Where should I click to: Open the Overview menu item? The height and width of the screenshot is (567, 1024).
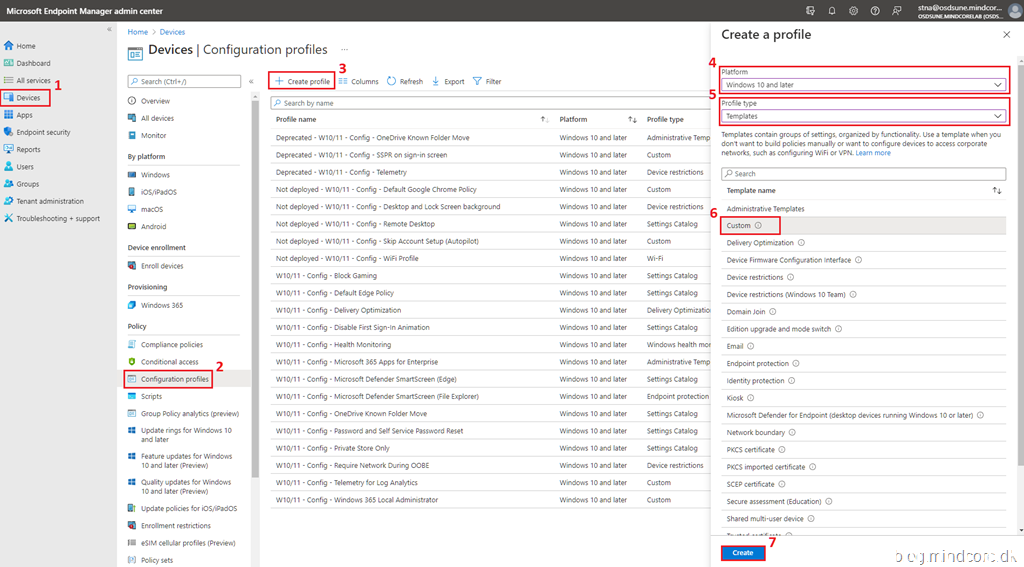149,101
